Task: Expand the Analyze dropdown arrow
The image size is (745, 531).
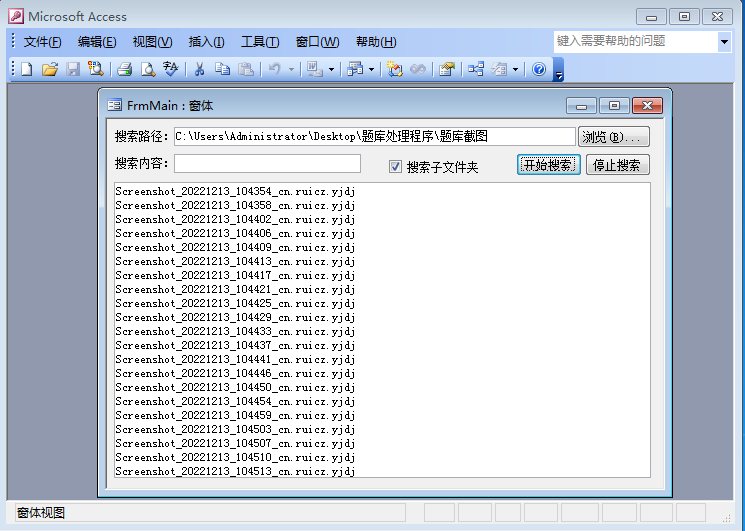Action: point(371,69)
